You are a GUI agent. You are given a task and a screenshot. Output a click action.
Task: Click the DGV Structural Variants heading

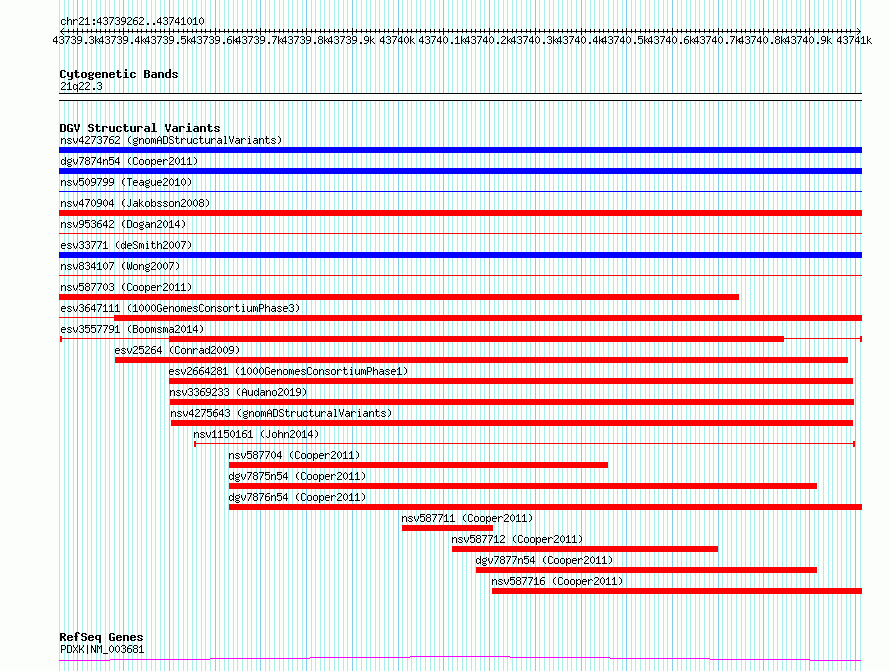pos(140,128)
